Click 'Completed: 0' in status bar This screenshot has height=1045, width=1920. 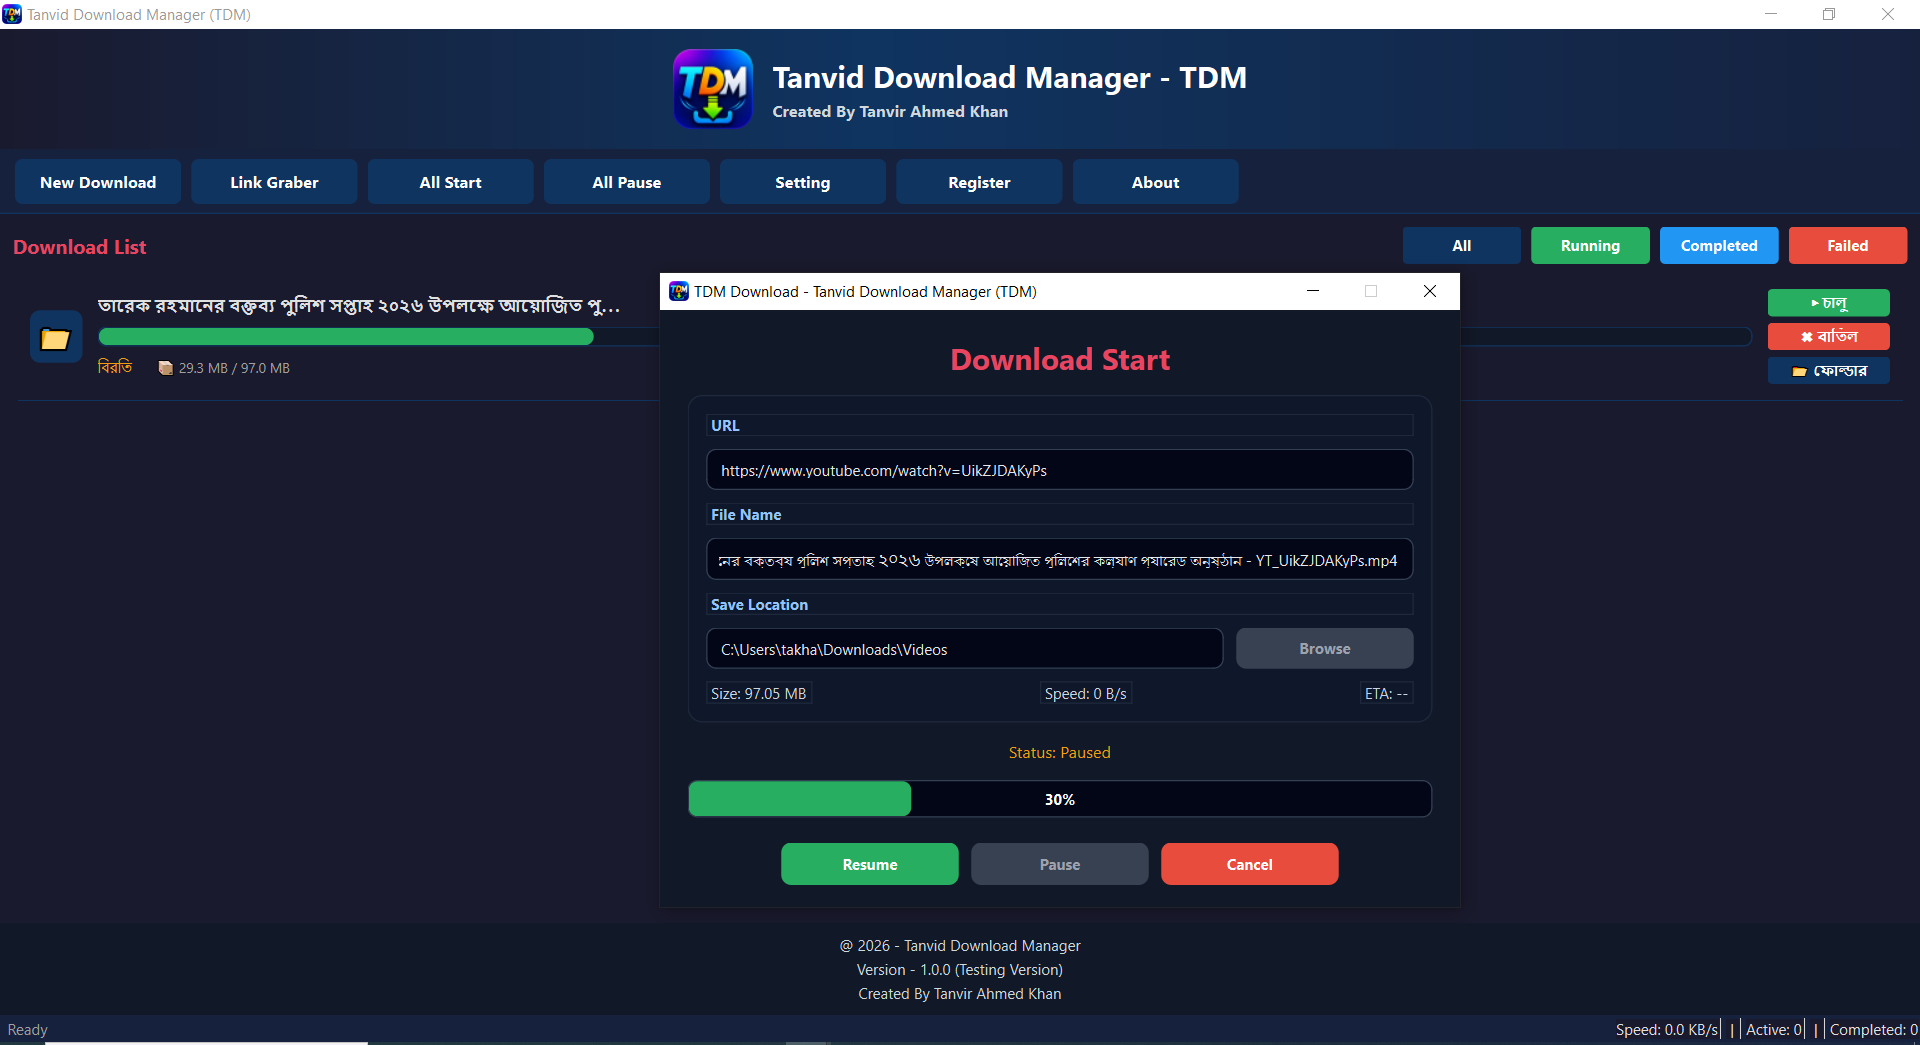click(x=1874, y=1030)
